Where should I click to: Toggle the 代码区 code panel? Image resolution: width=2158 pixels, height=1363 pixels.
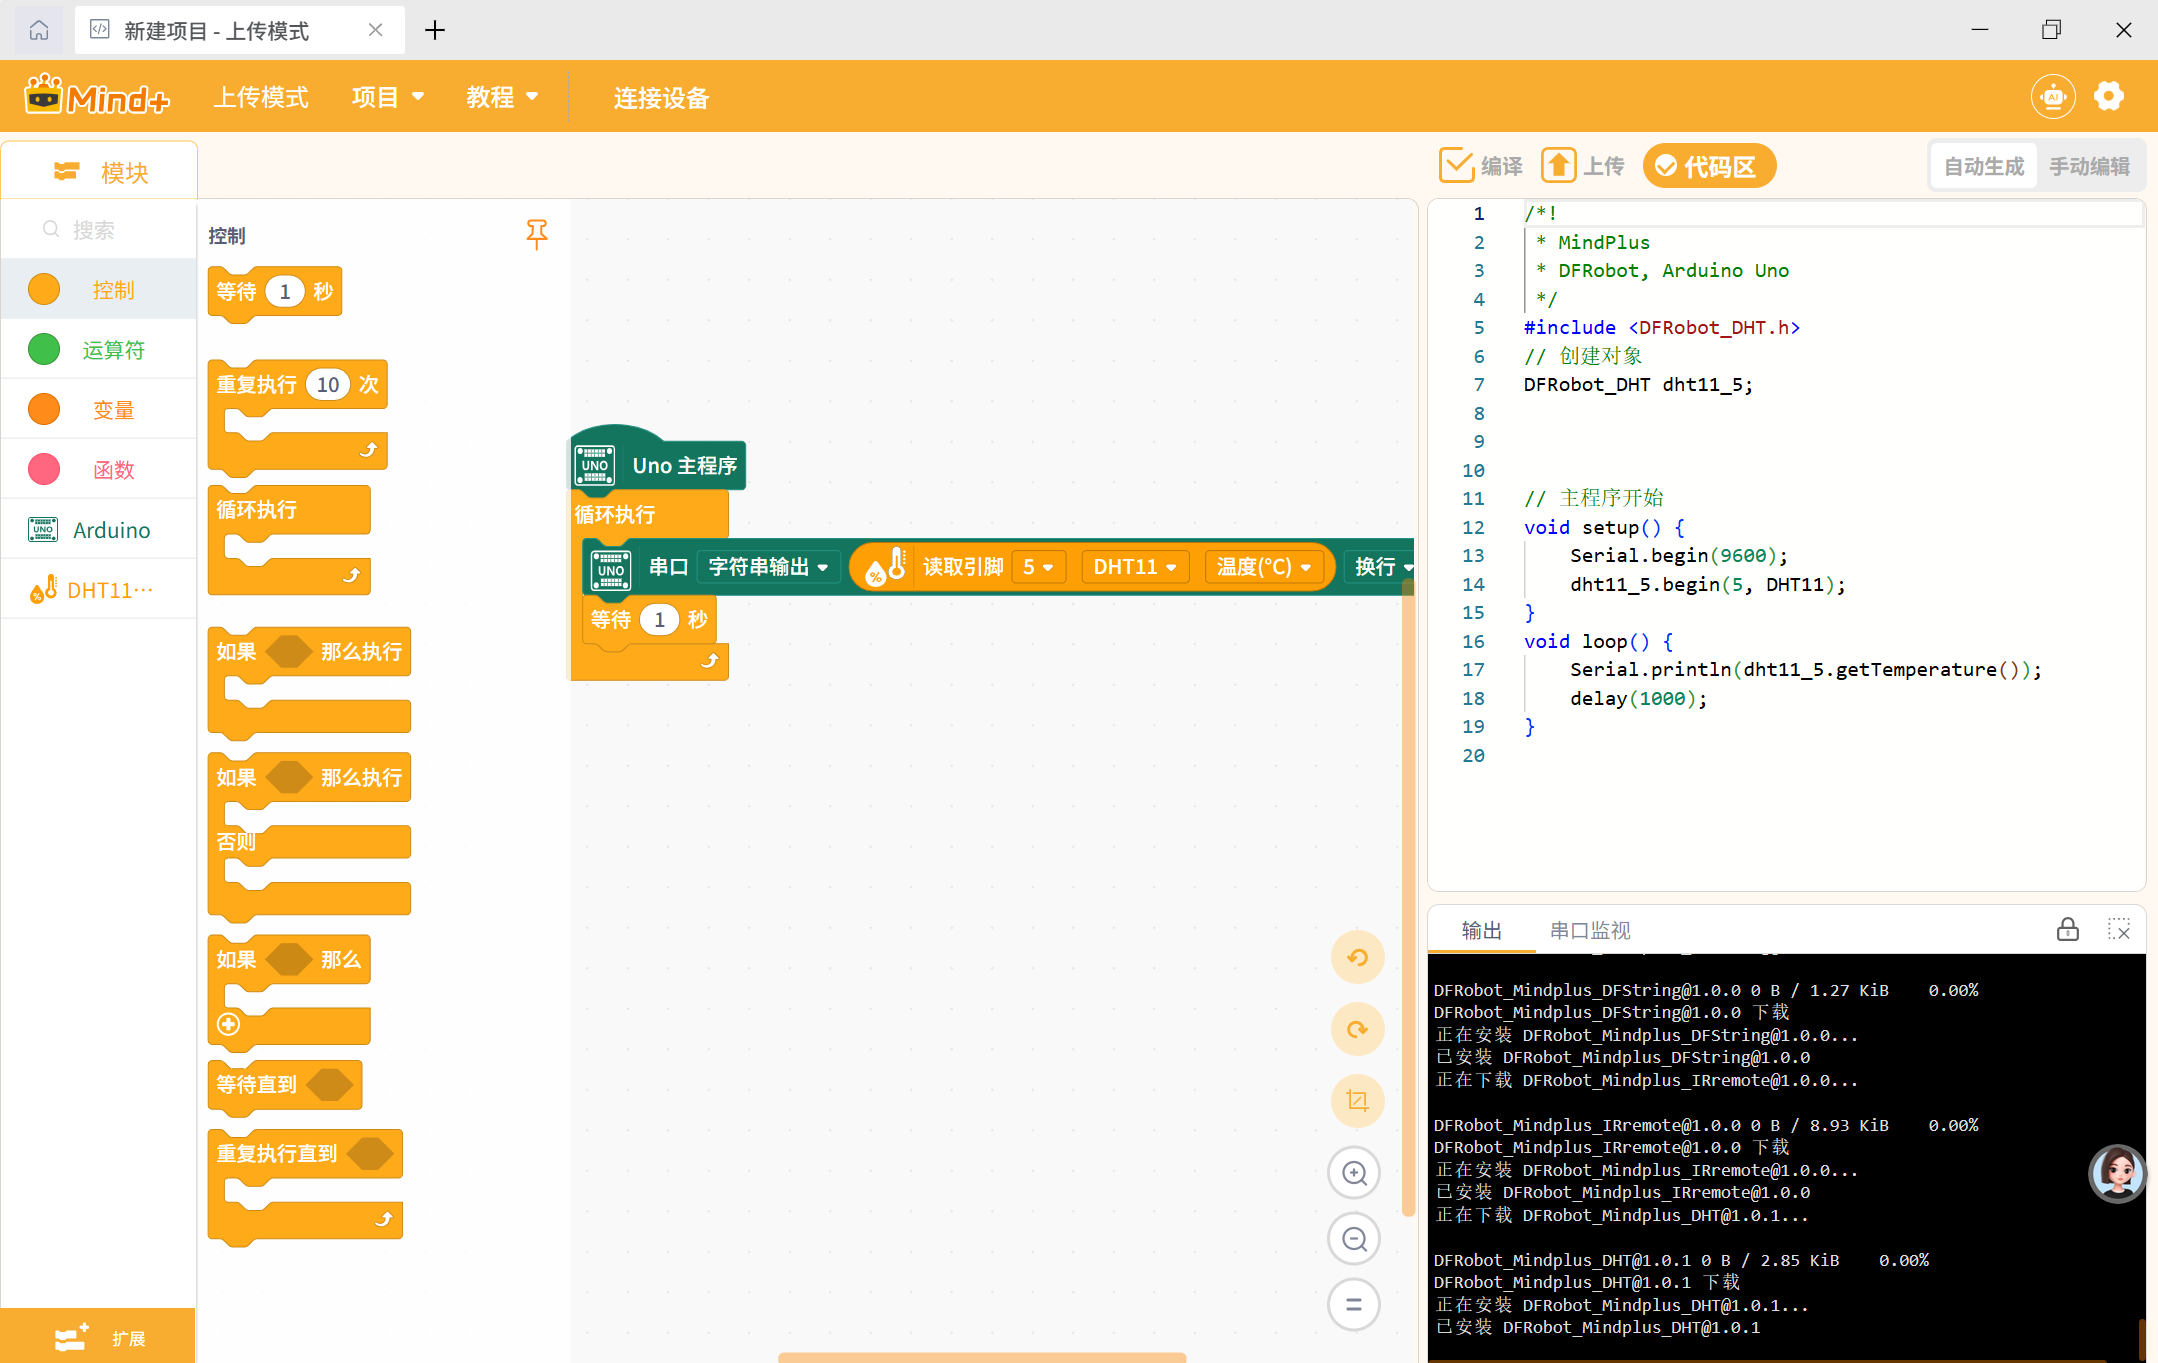1709,166
